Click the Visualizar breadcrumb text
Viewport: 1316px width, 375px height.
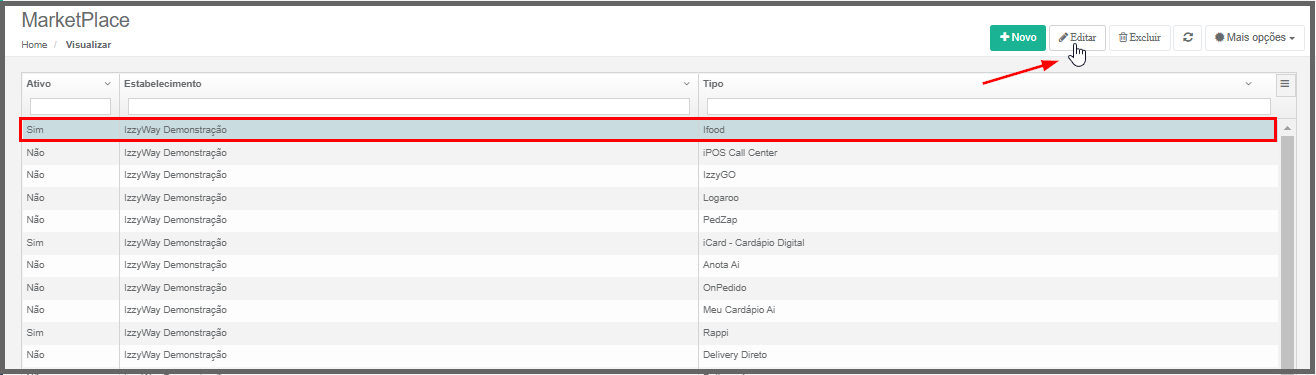89,45
